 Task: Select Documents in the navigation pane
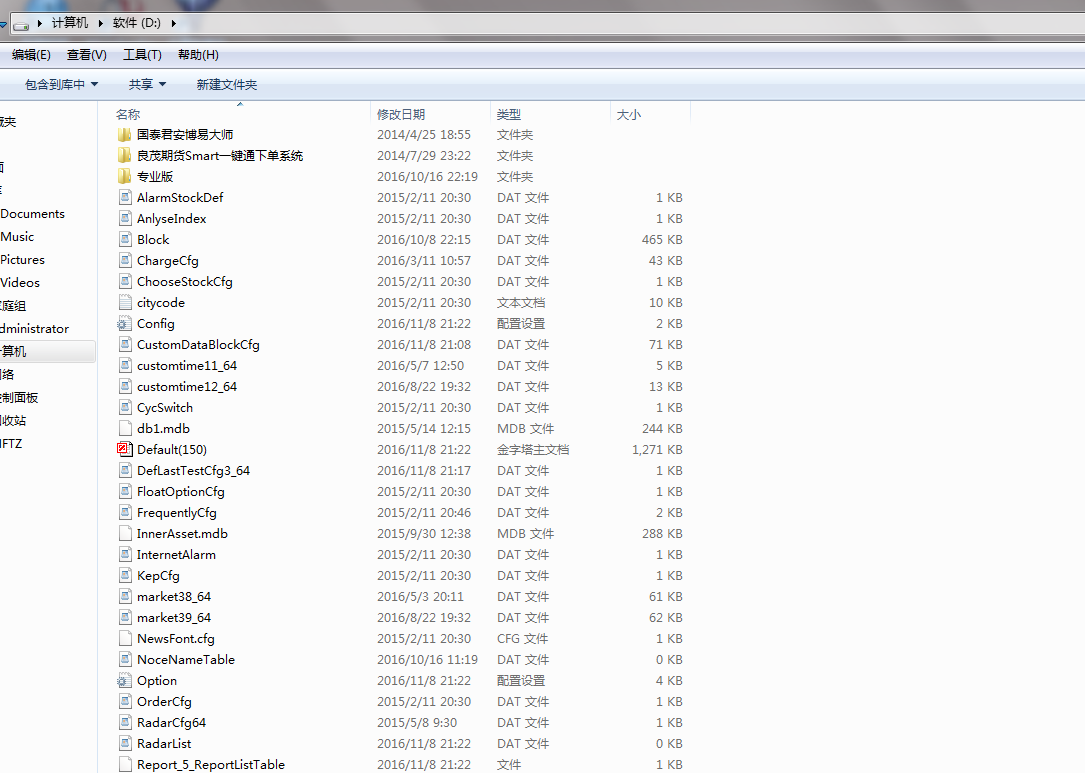pyautogui.click(x=32, y=214)
